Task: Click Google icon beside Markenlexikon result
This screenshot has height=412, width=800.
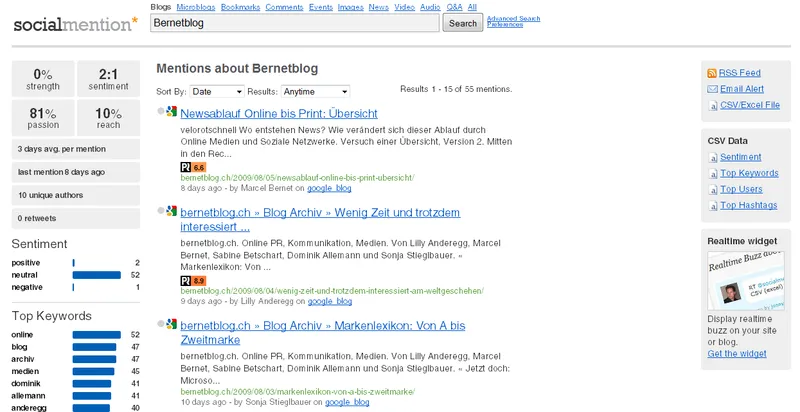Action: click(171, 323)
